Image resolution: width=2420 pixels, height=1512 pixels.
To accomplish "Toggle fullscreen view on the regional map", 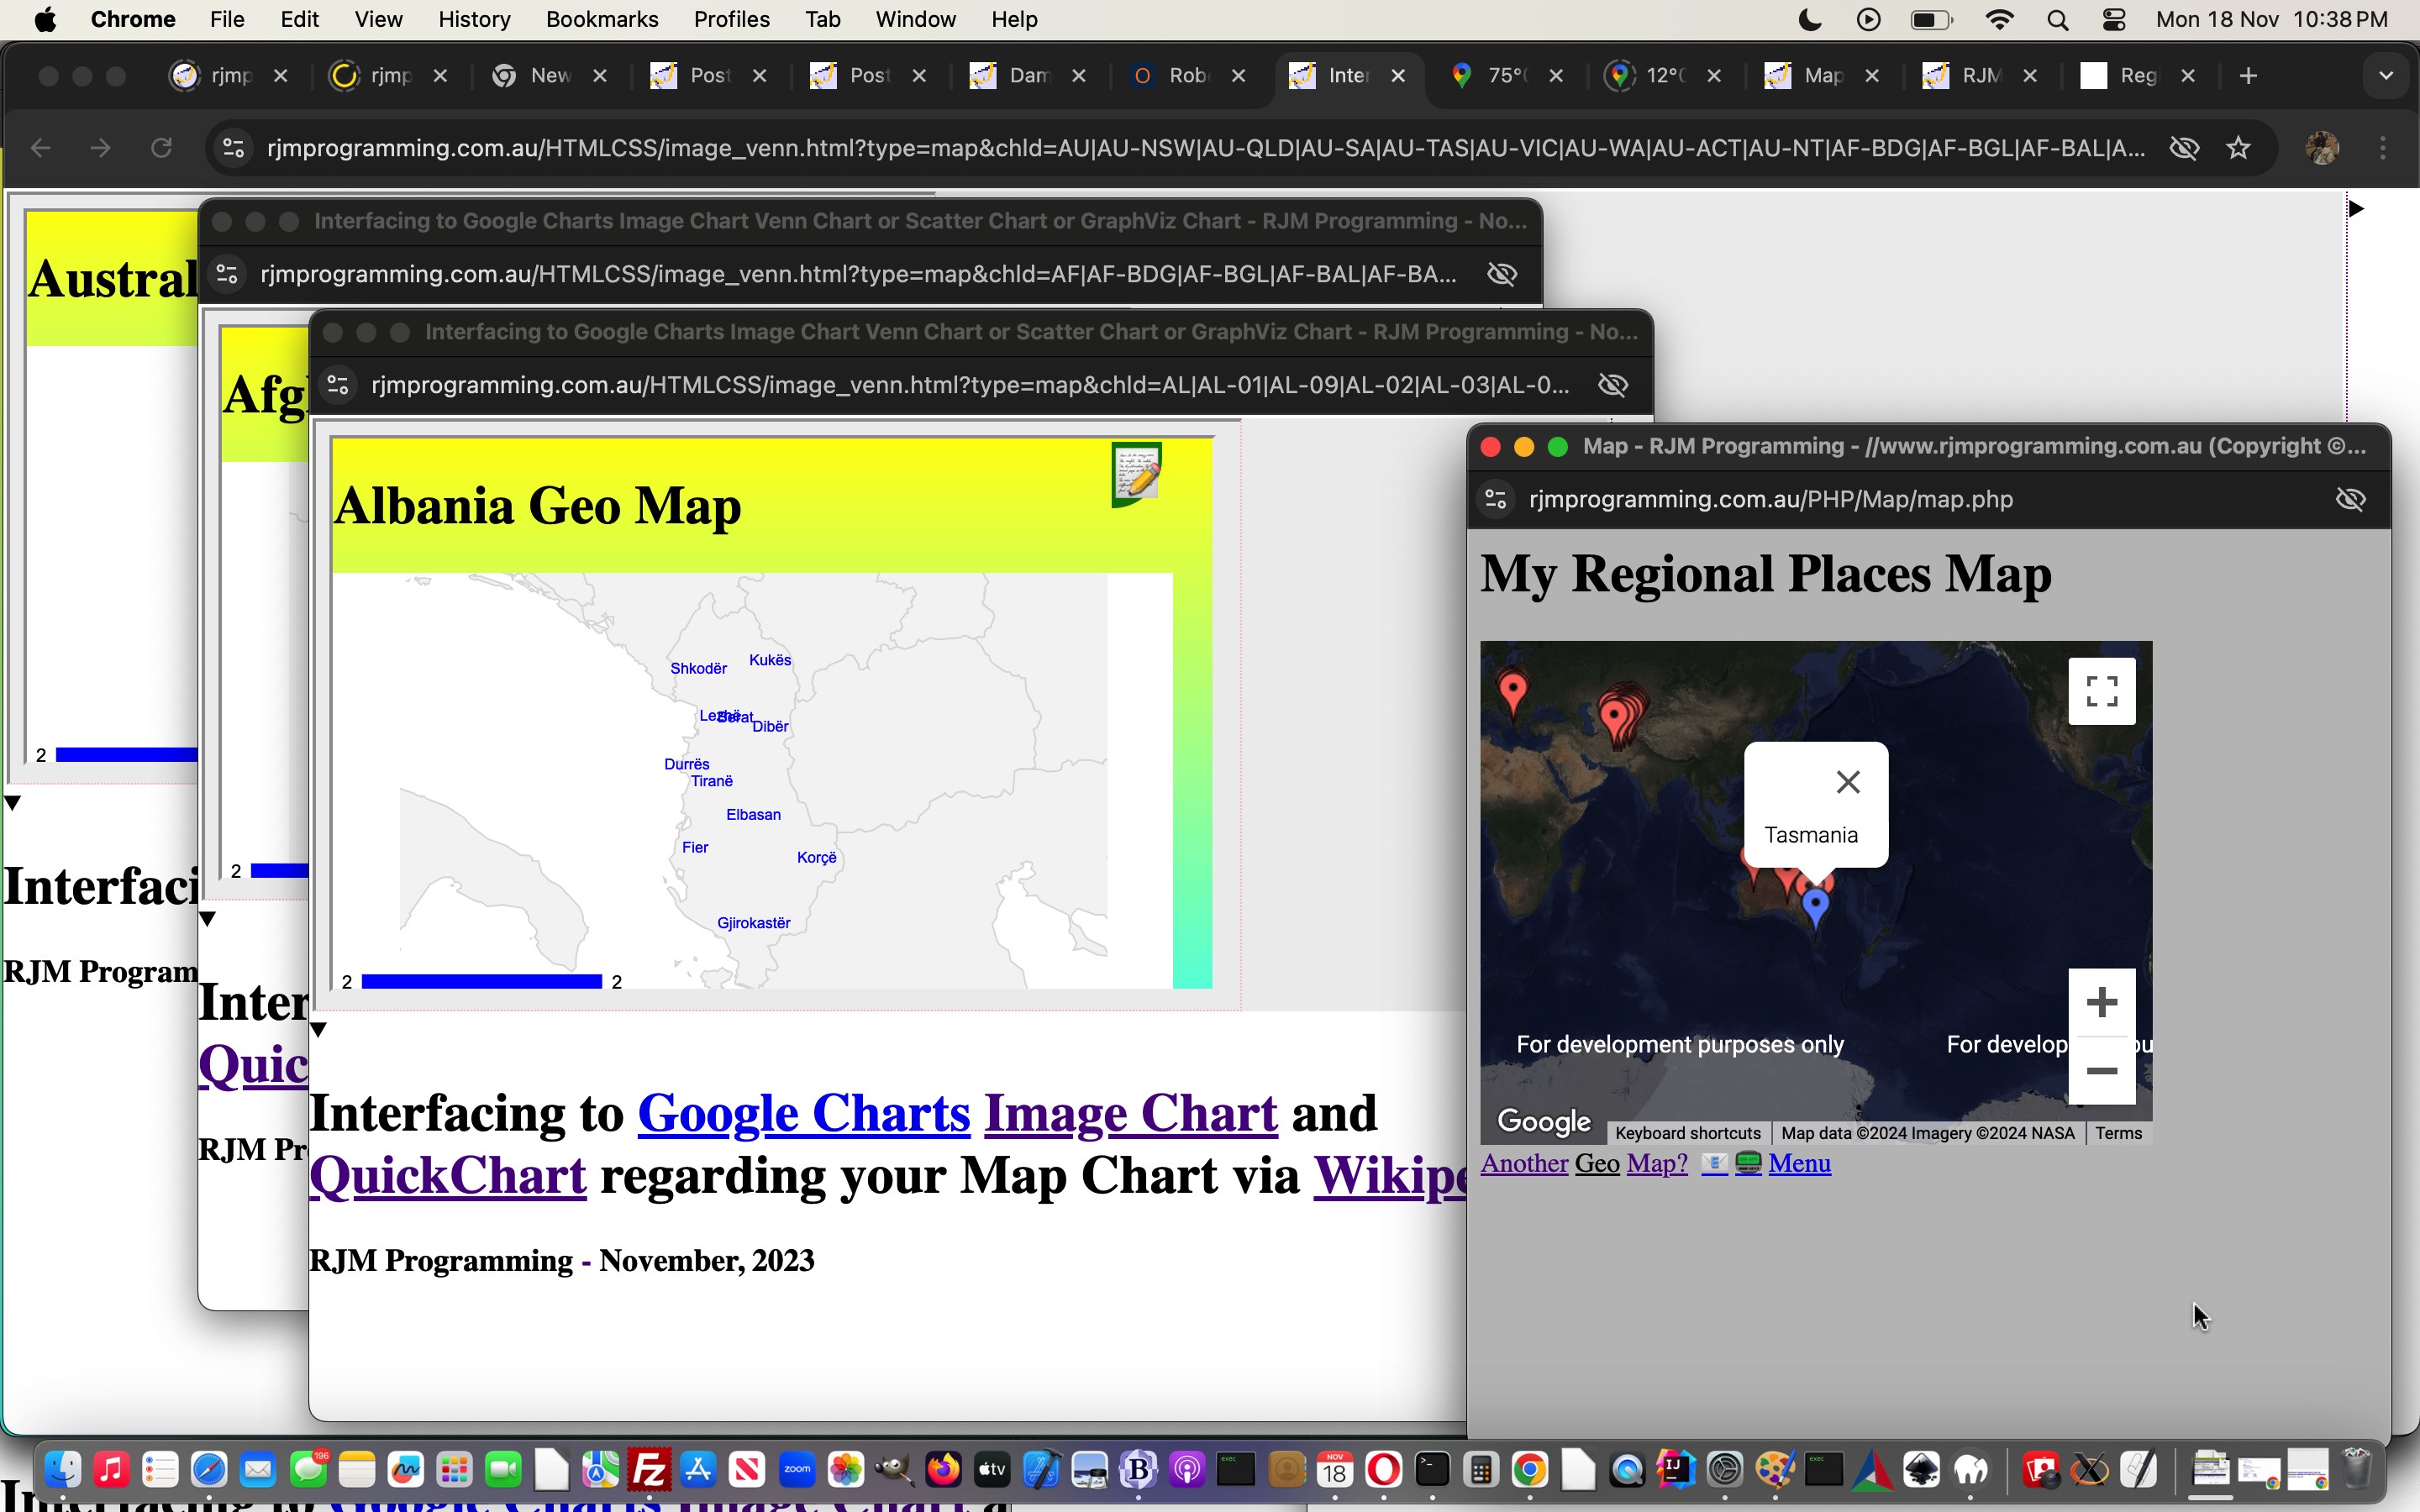I will 2102,691.
